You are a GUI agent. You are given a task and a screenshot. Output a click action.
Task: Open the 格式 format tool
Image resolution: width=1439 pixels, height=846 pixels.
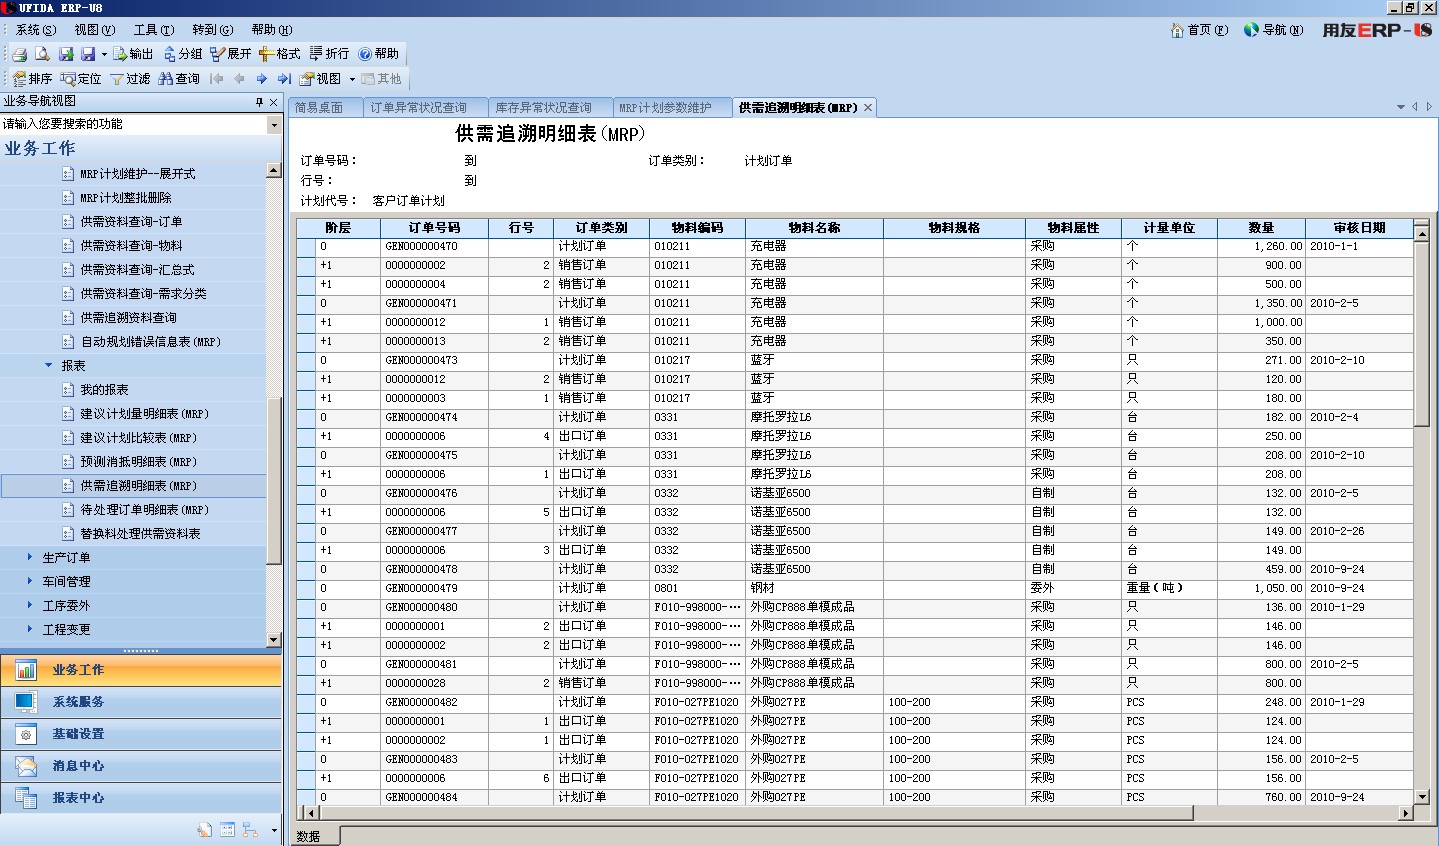point(280,54)
